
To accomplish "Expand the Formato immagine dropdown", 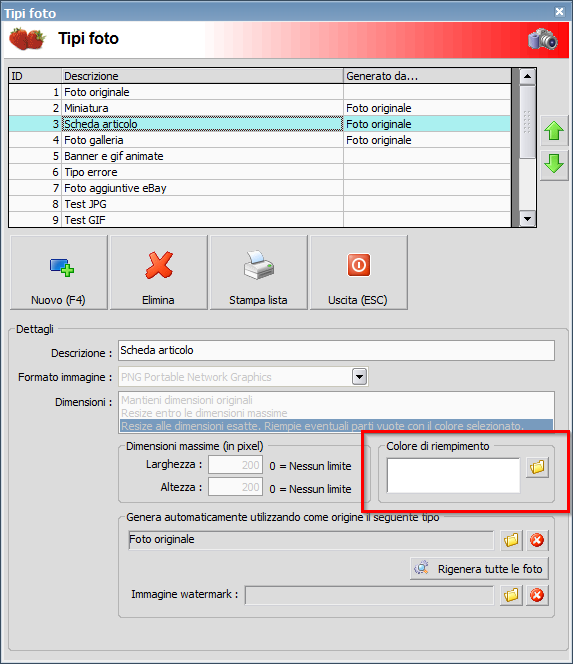I will click(x=359, y=376).
